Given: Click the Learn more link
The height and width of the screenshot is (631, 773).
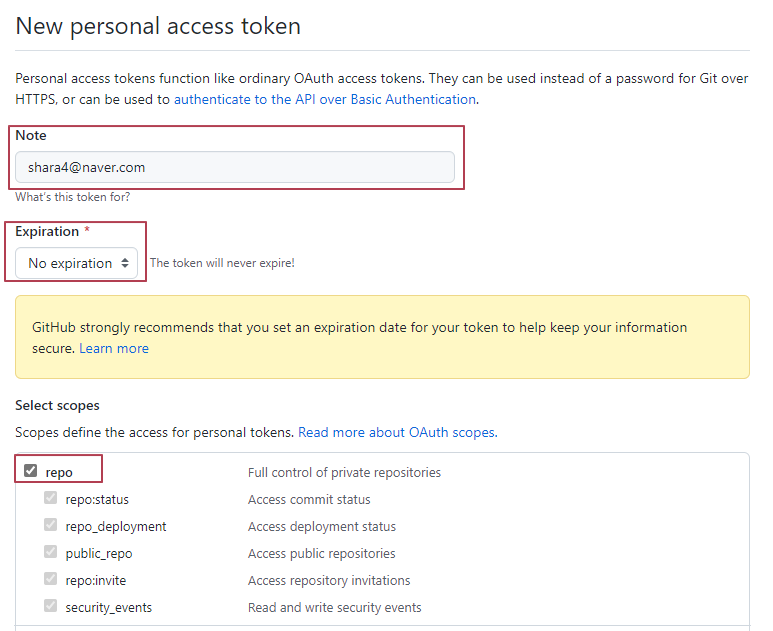Looking at the screenshot, I should (114, 348).
